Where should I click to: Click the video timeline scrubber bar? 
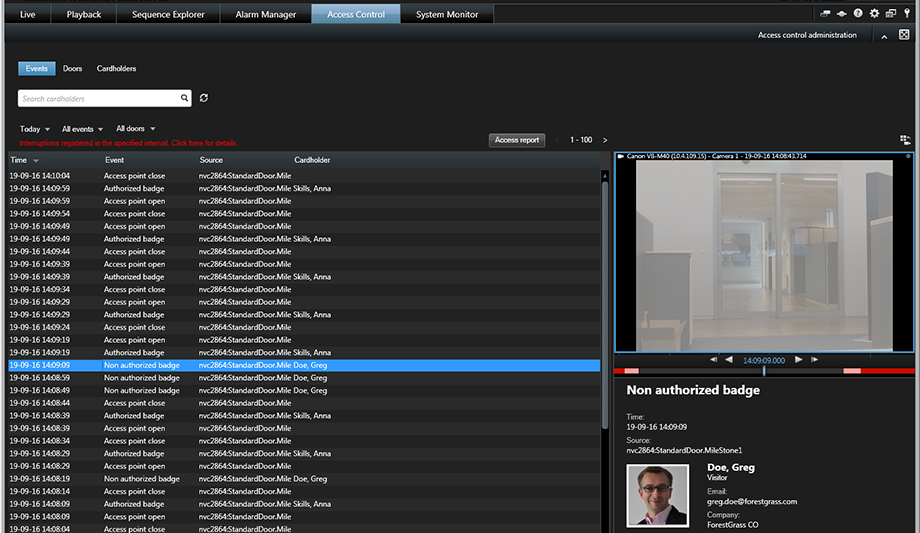coord(764,371)
